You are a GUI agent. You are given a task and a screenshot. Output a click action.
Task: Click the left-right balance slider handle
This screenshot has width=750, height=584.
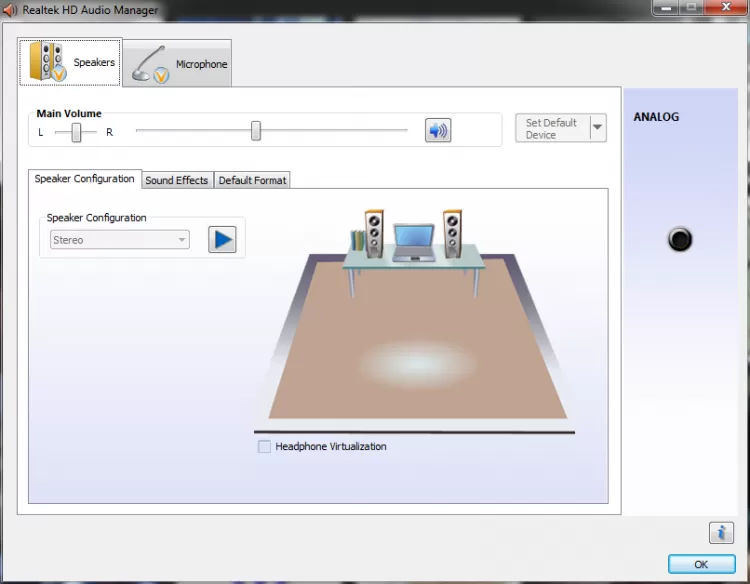tap(76, 132)
